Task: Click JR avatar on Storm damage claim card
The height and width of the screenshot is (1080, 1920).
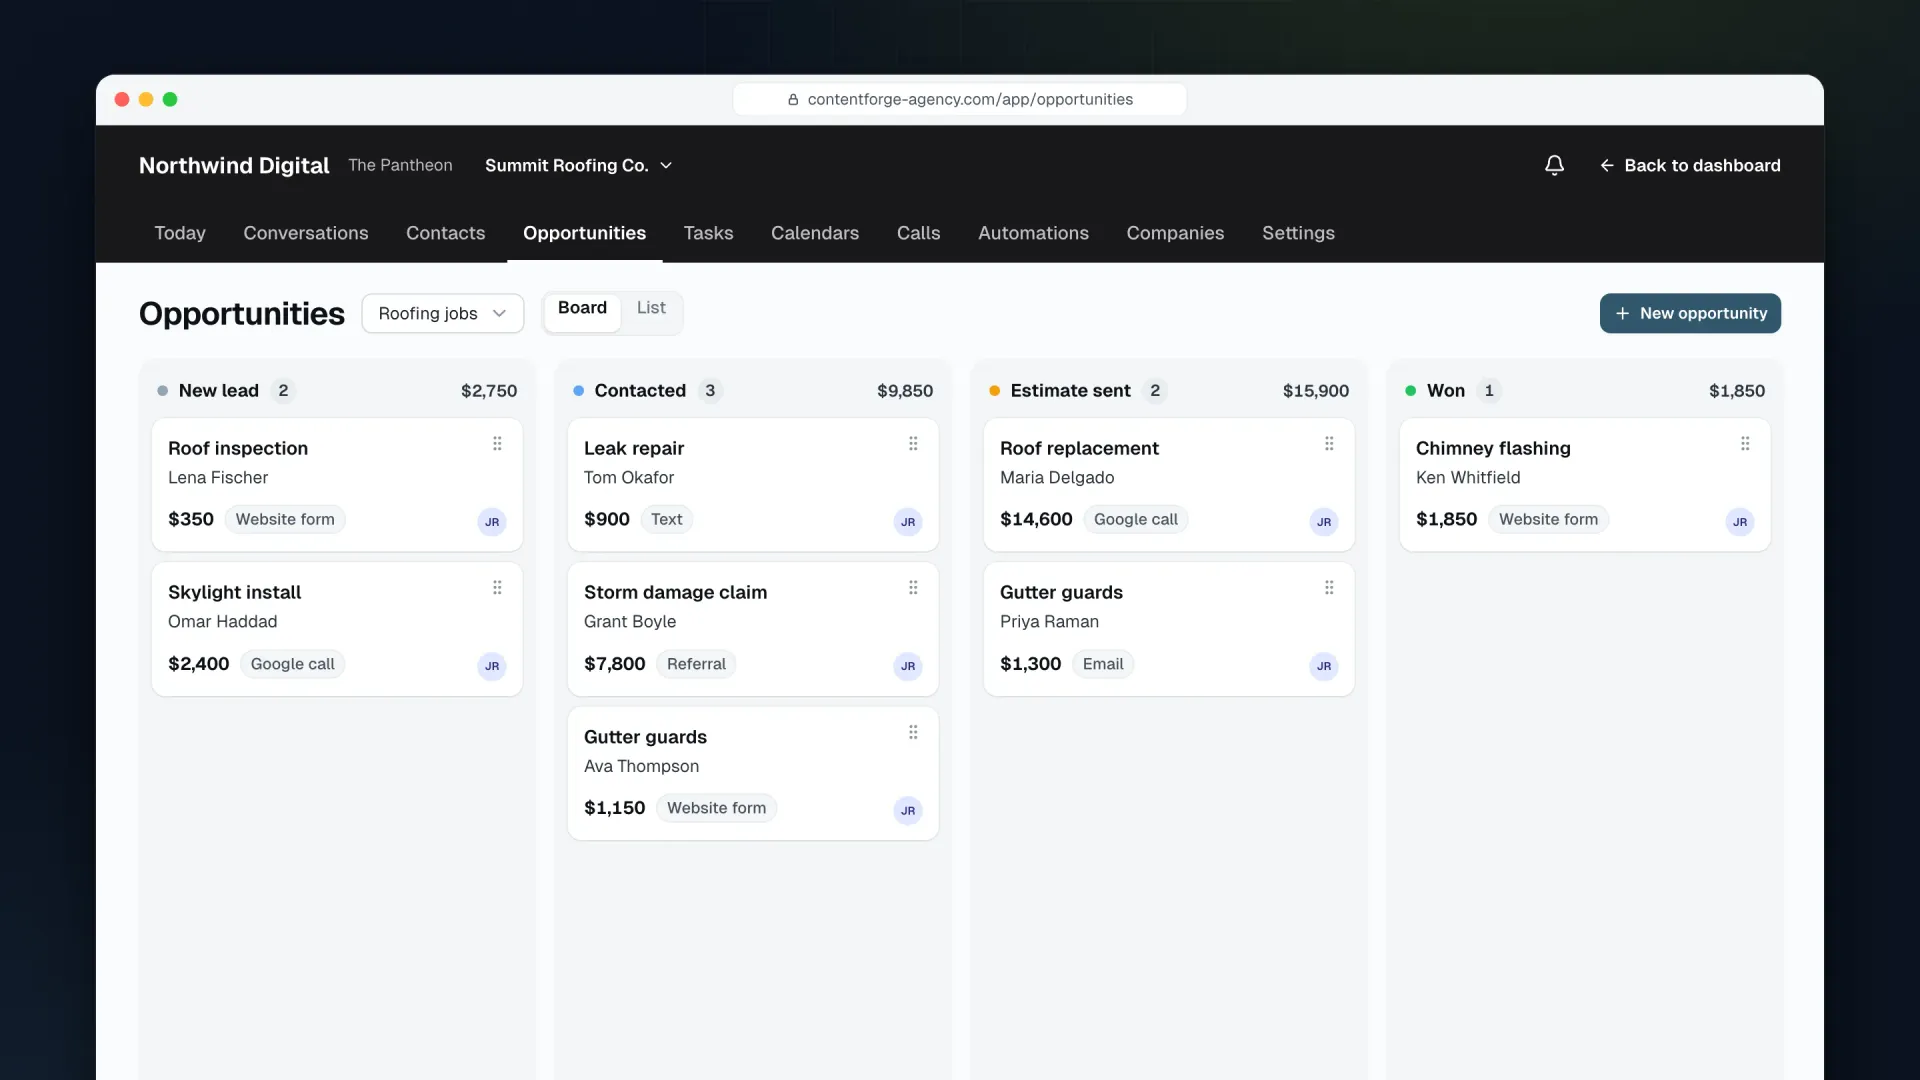Action: tap(908, 666)
